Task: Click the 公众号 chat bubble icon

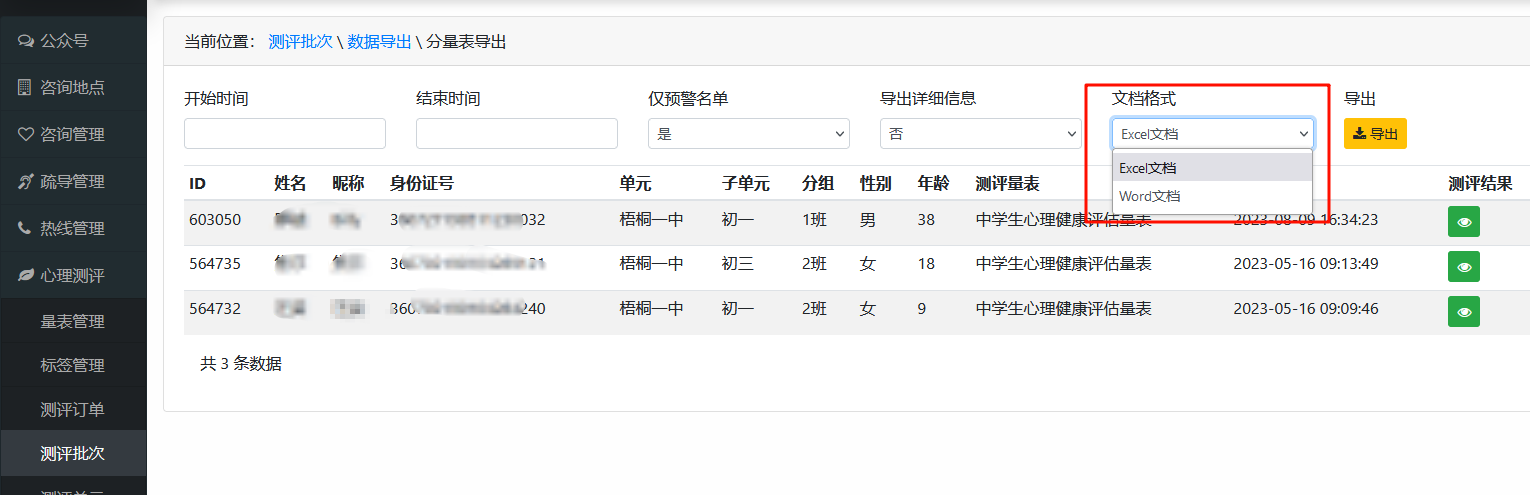Action: pyautogui.click(x=25, y=41)
